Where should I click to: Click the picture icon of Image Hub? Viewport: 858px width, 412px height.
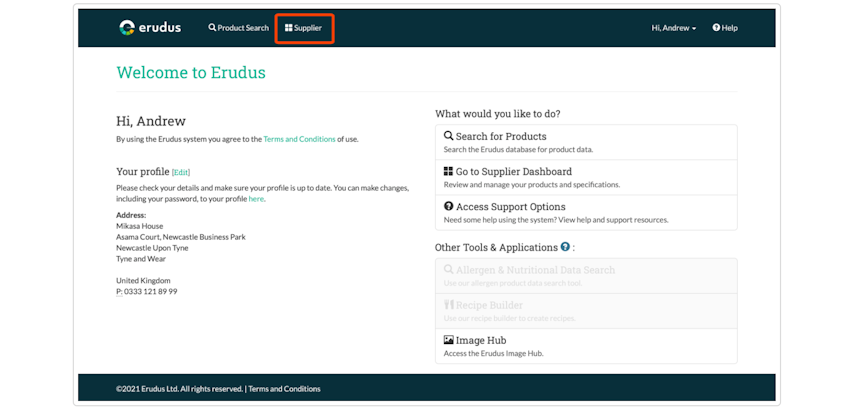click(449, 340)
